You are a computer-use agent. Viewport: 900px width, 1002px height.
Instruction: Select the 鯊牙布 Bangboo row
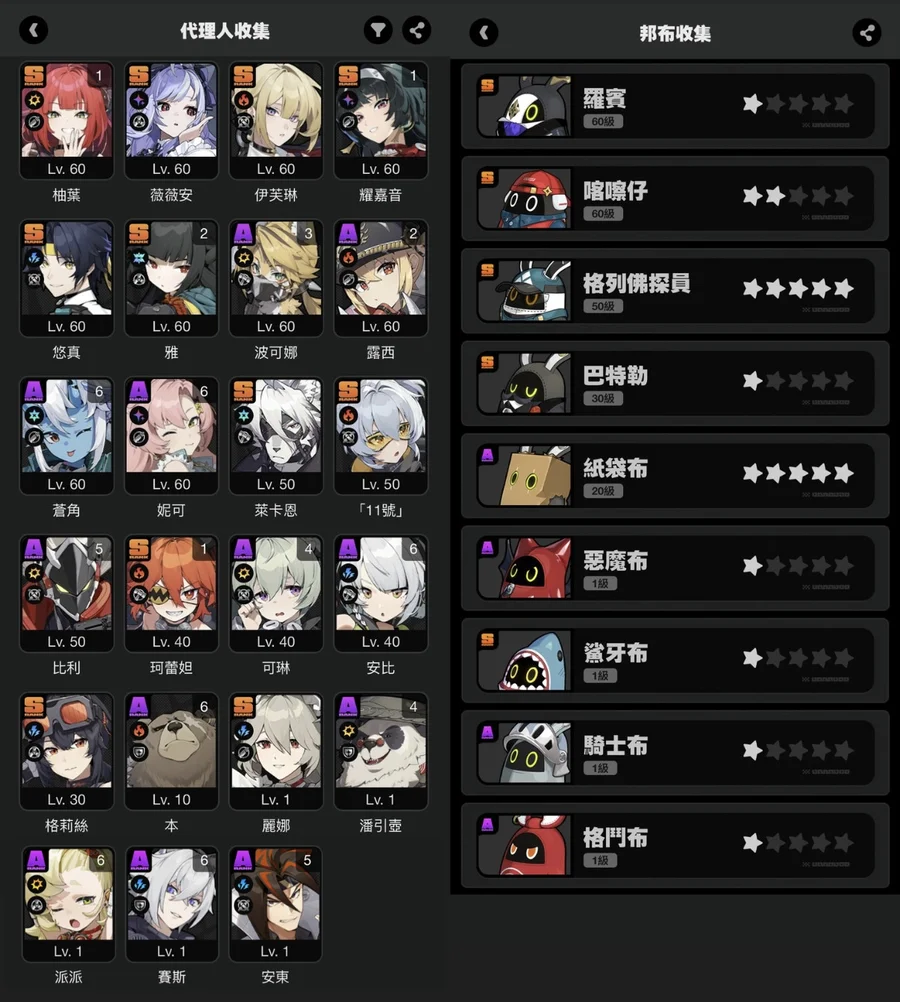[x=675, y=660]
